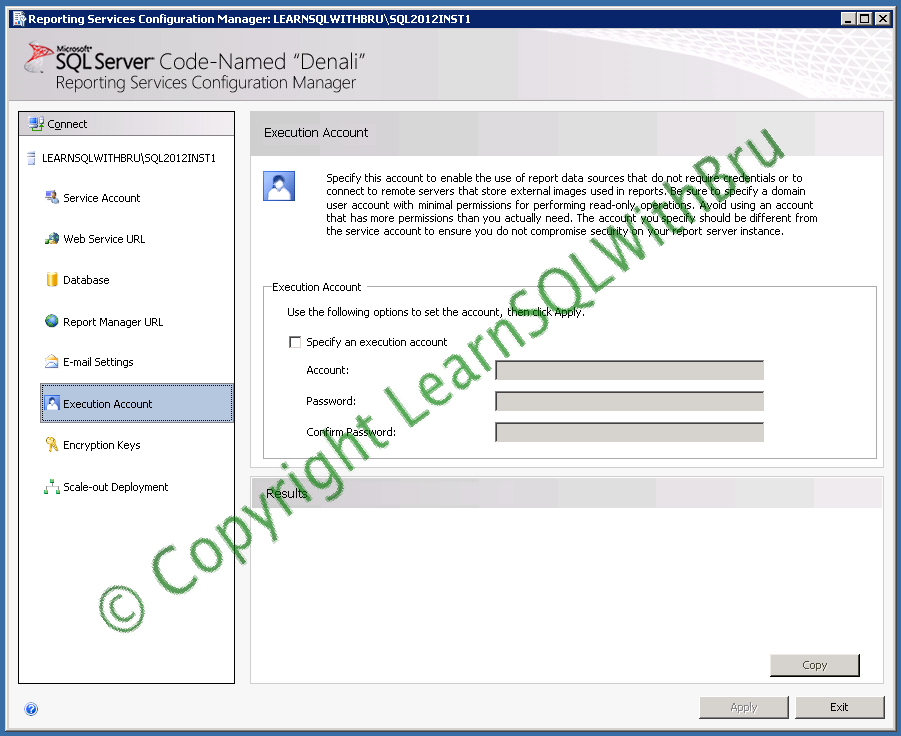
Task: Click the Confirm Password input field
Action: pos(629,432)
